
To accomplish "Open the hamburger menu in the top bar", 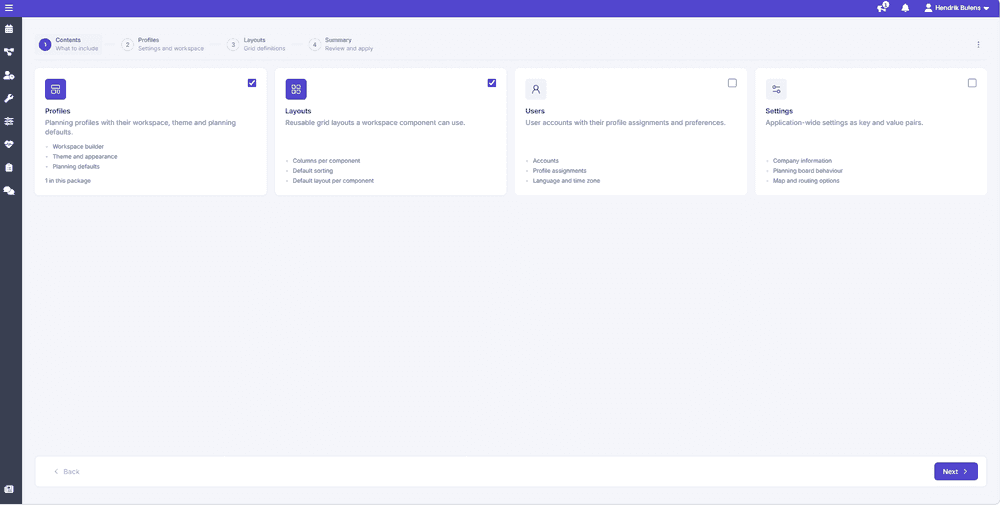I will tap(9, 8).
